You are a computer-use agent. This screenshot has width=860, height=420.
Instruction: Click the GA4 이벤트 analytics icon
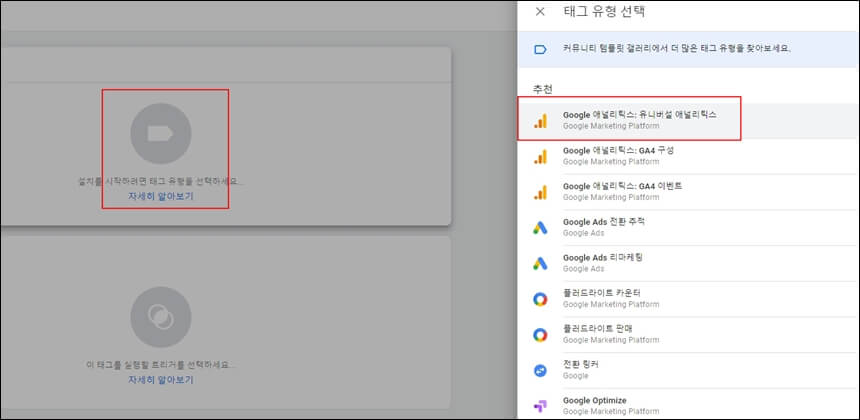tap(540, 192)
